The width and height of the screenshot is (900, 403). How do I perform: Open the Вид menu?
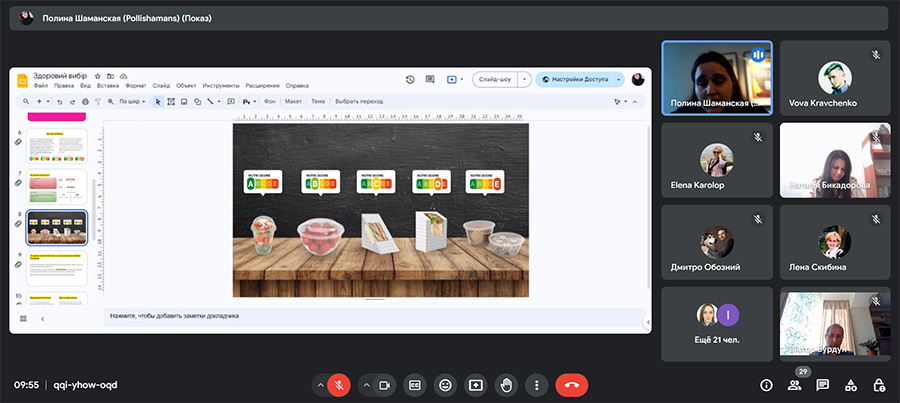86,86
